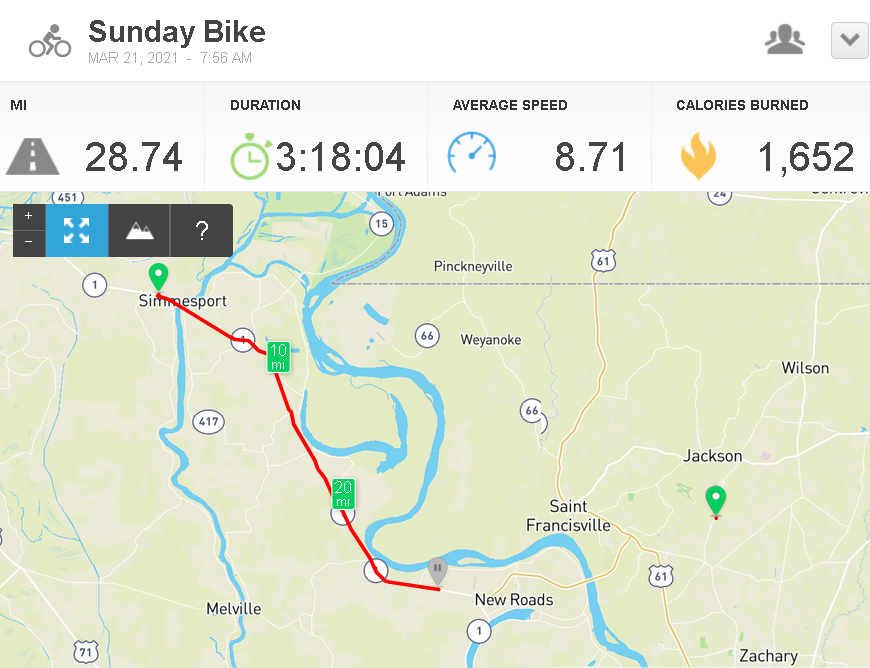Click the flame calories burned icon
The image size is (870, 668).
(698, 156)
